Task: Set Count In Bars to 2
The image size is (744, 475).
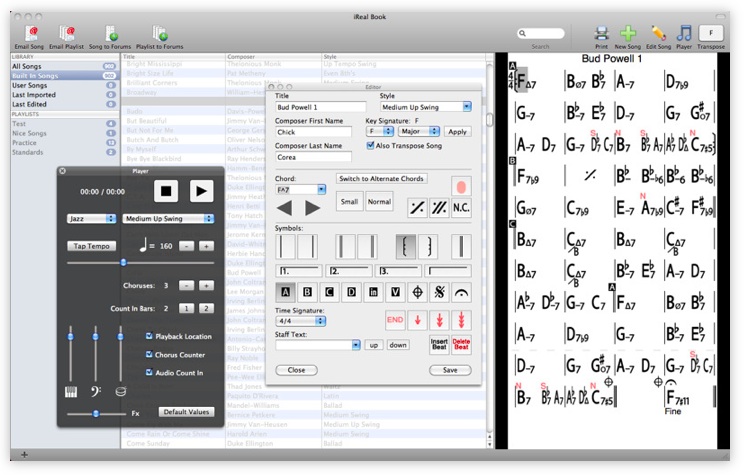Action: [206, 308]
